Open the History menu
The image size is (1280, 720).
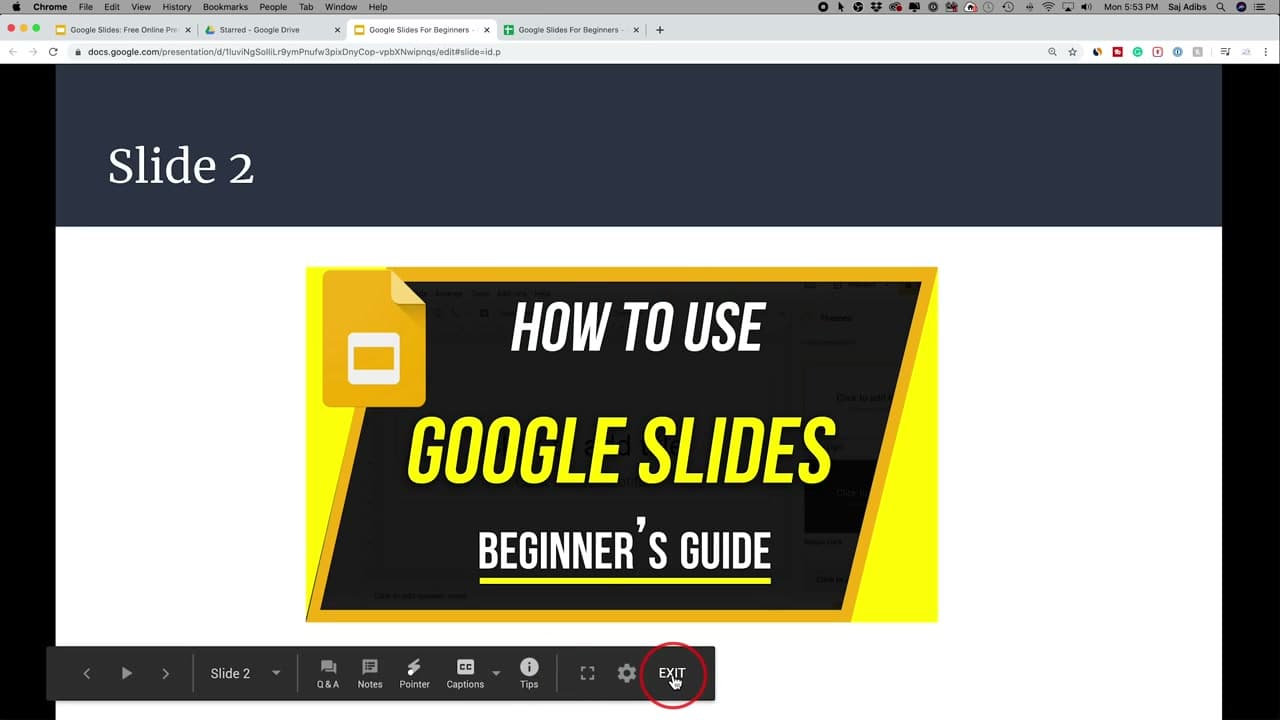[x=177, y=7]
